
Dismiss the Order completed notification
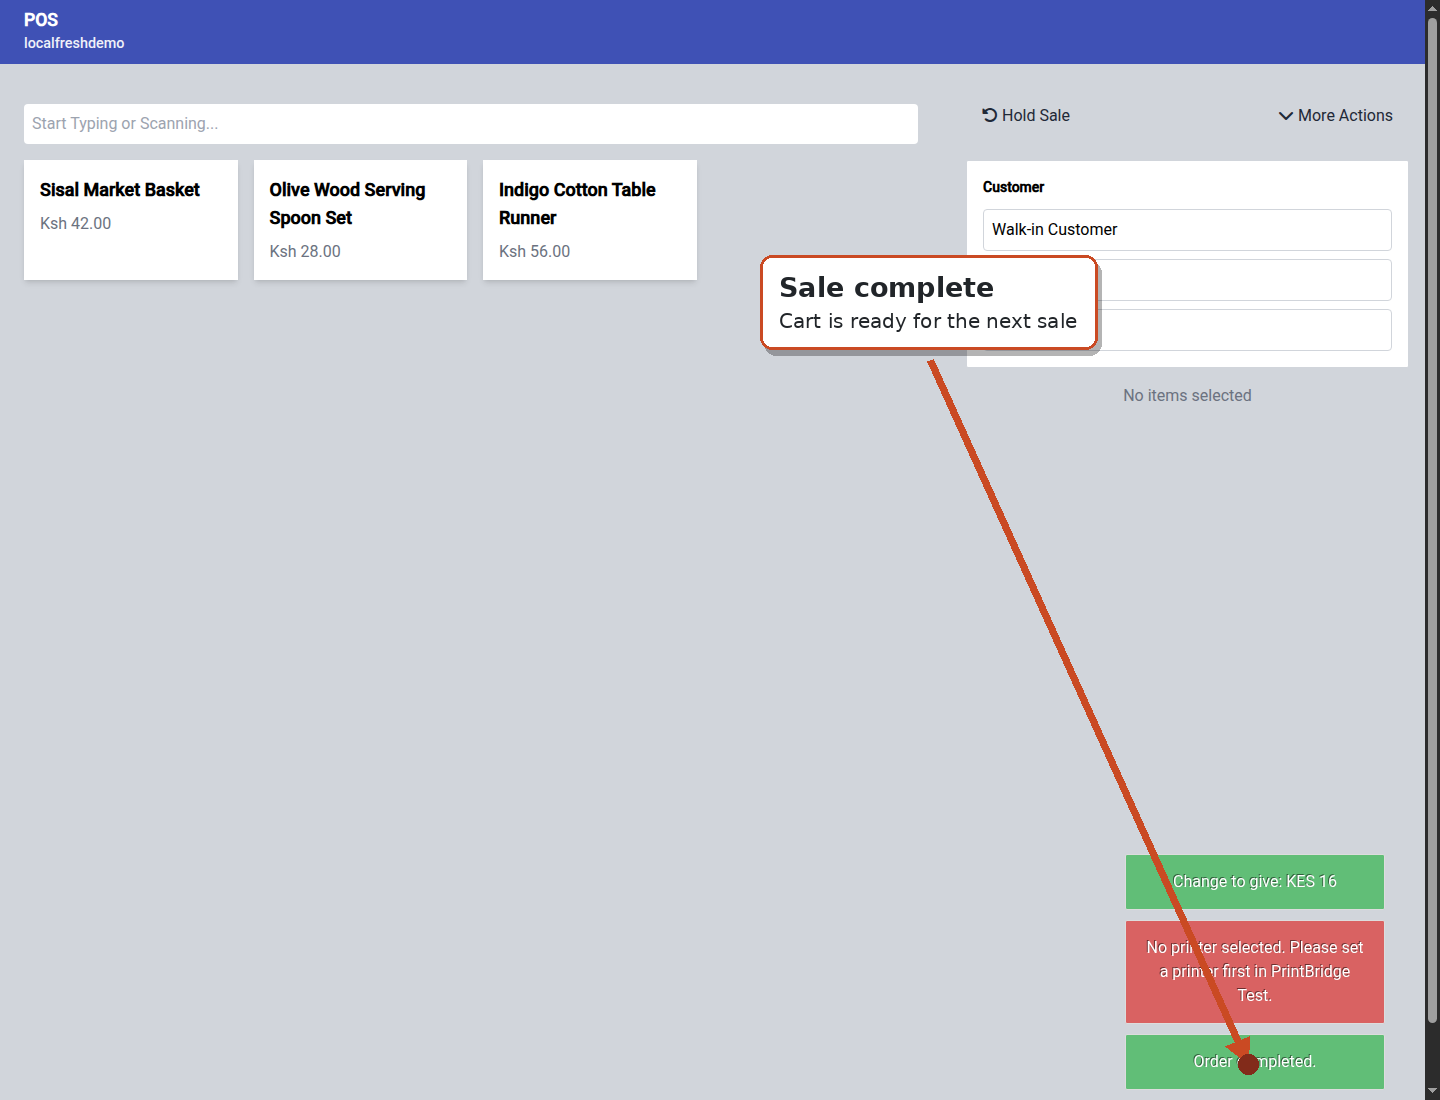coord(1255,1062)
